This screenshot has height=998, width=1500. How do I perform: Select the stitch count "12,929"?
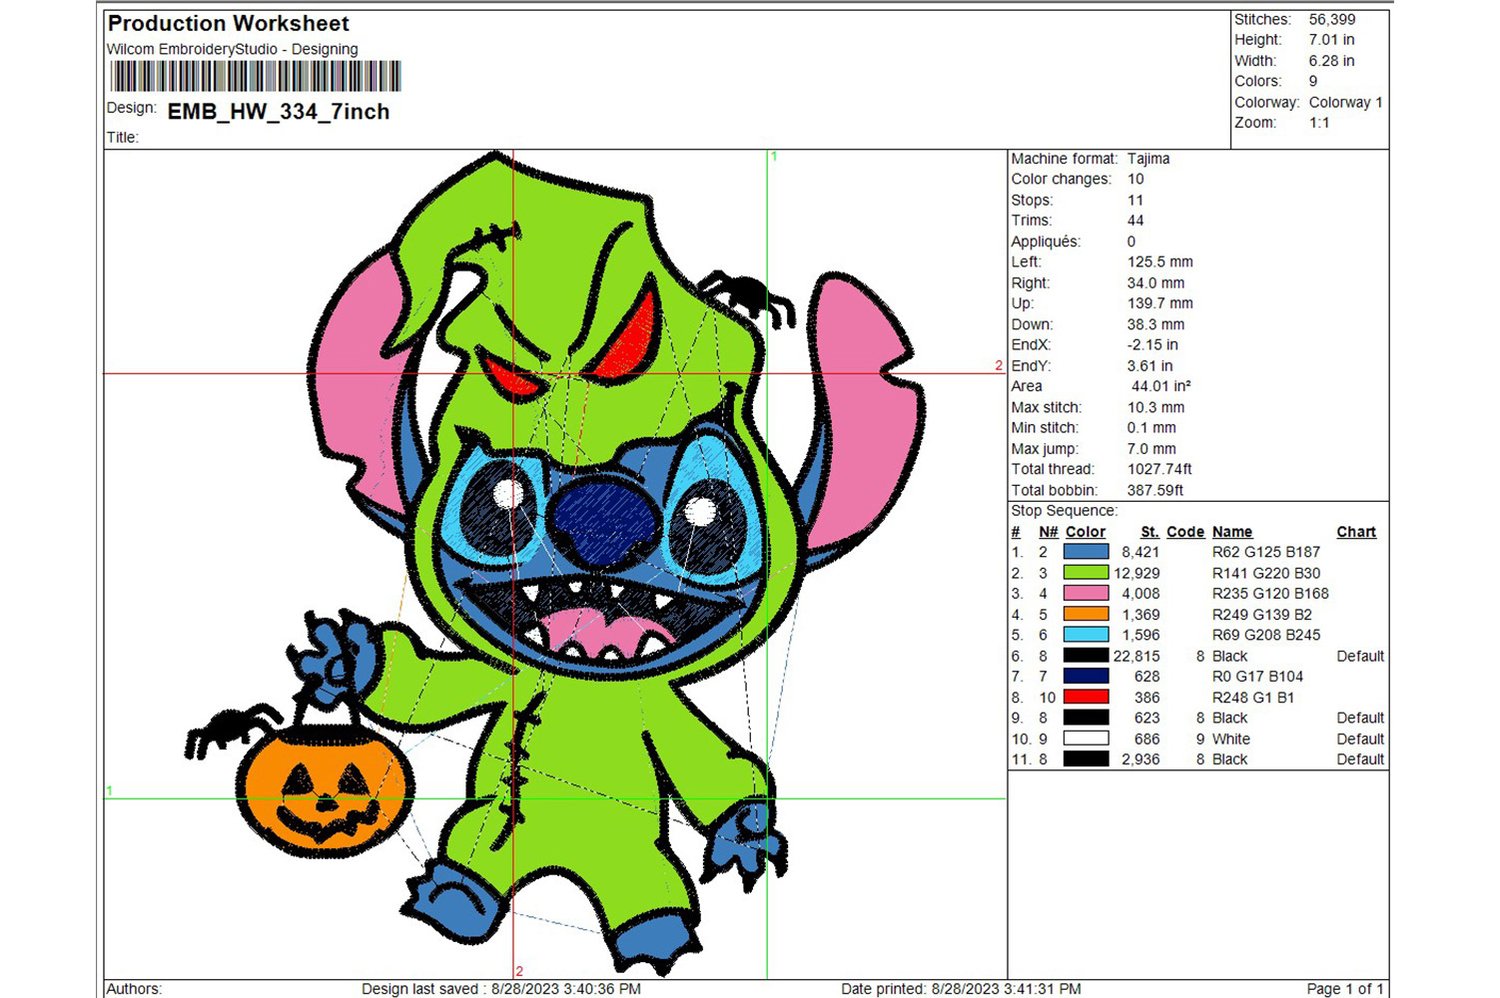coord(1137,573)
